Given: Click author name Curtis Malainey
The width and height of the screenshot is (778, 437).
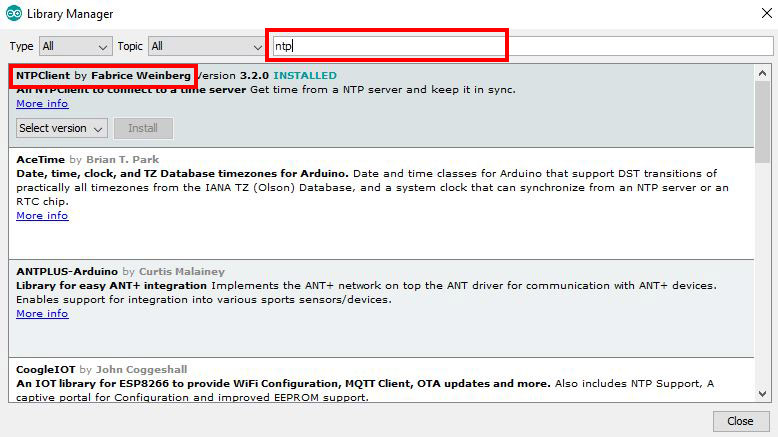Looking at the screenshot, I should pyautogui.click(x=182, y=271).
